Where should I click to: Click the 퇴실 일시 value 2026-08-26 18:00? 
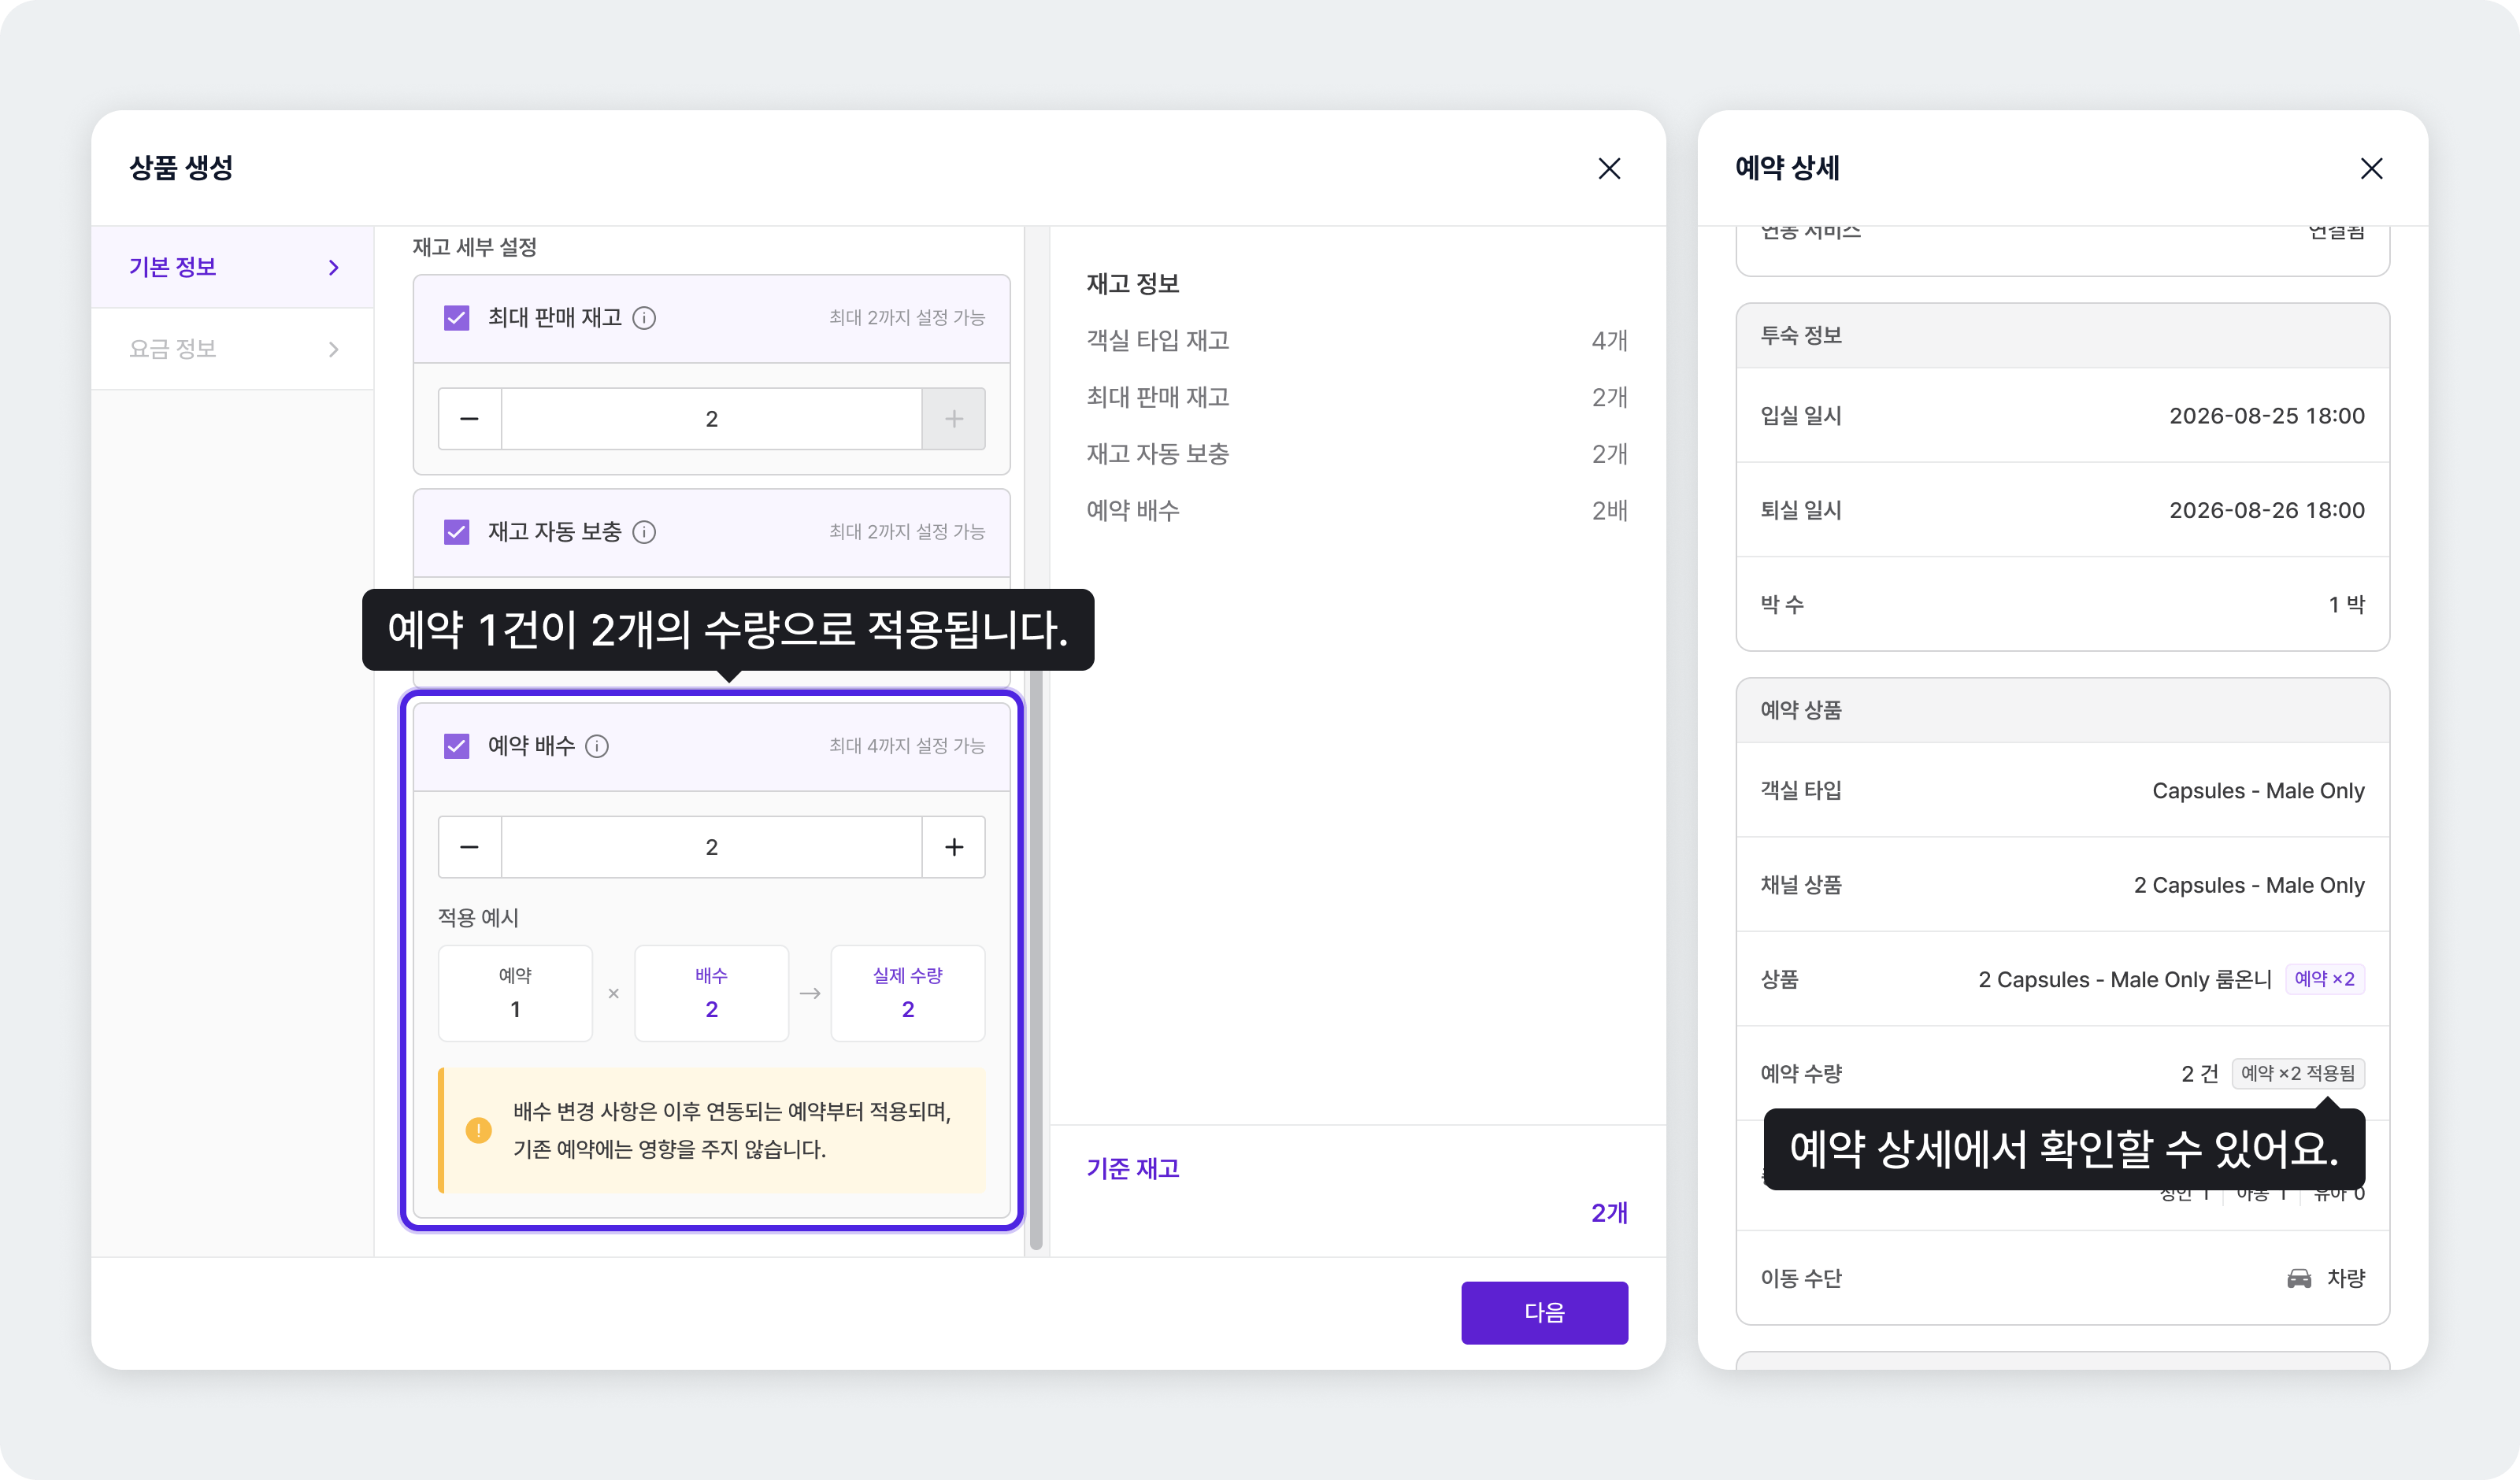[x=2266, y=510]
